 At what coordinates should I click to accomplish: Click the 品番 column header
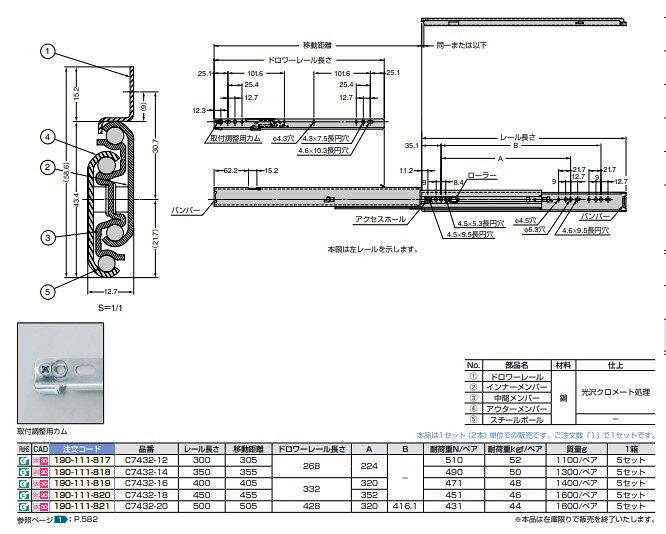(x=146, y=449)
